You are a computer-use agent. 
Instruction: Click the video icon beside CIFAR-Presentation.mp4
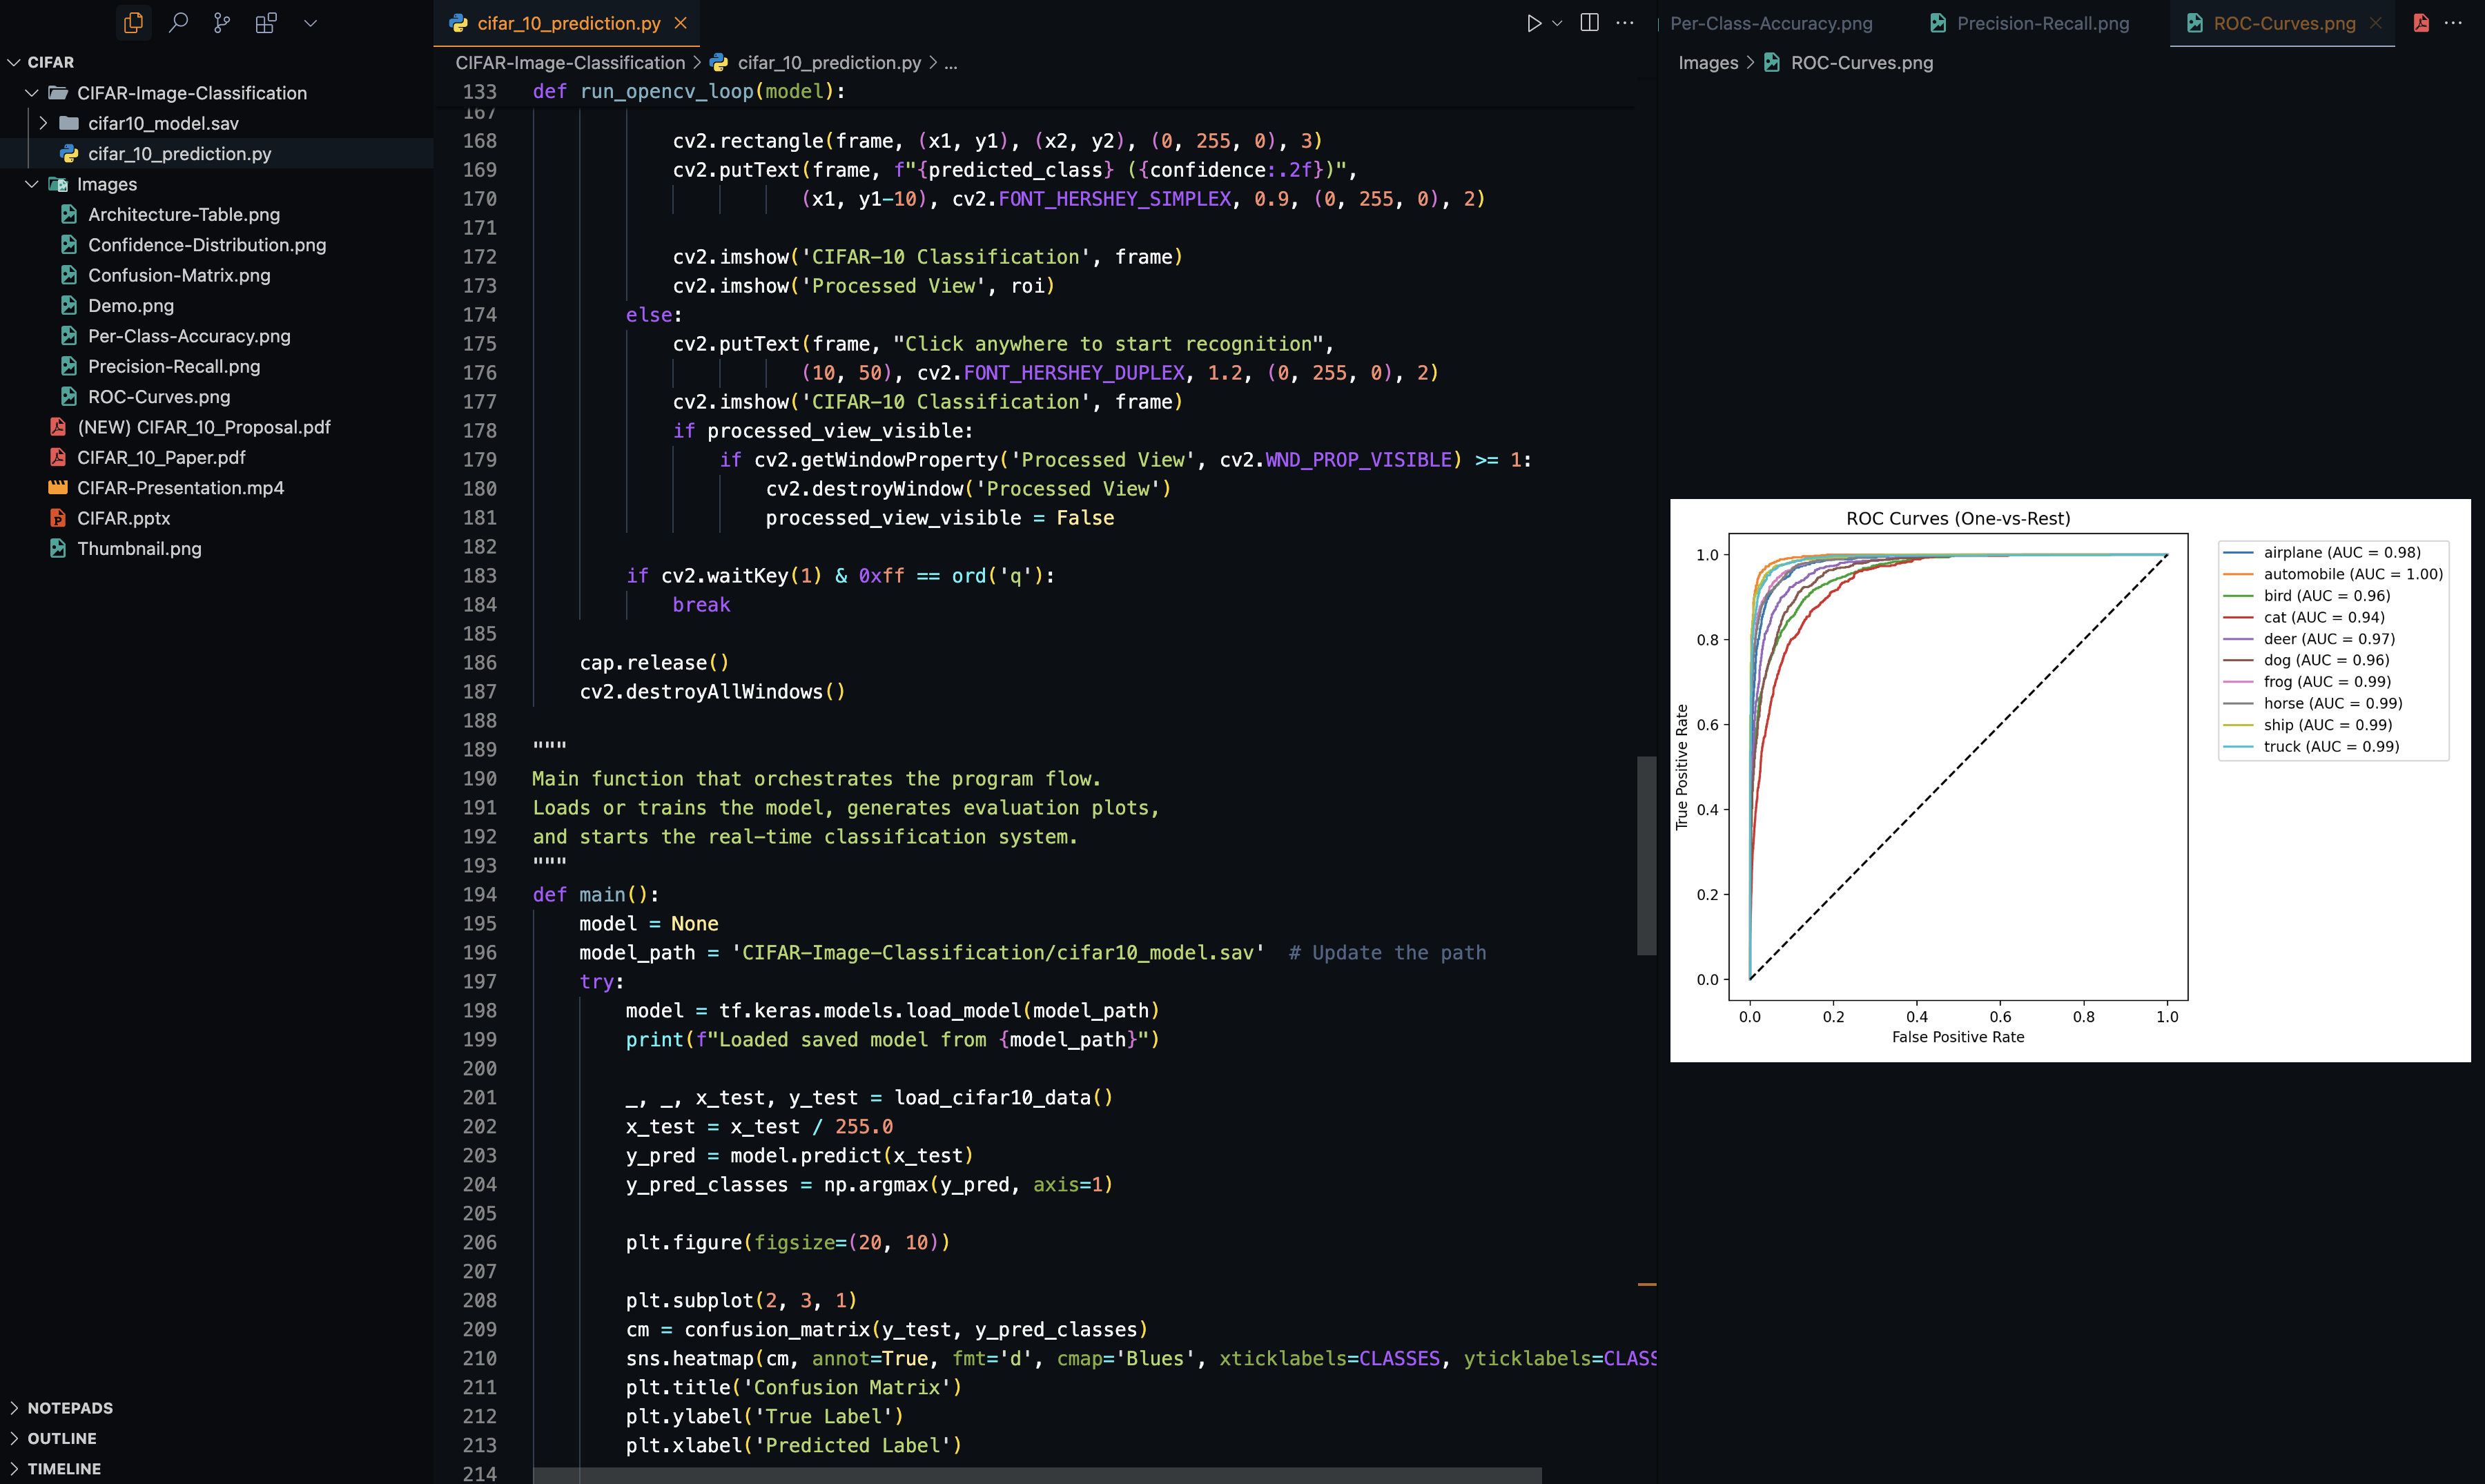pos(58,487)
